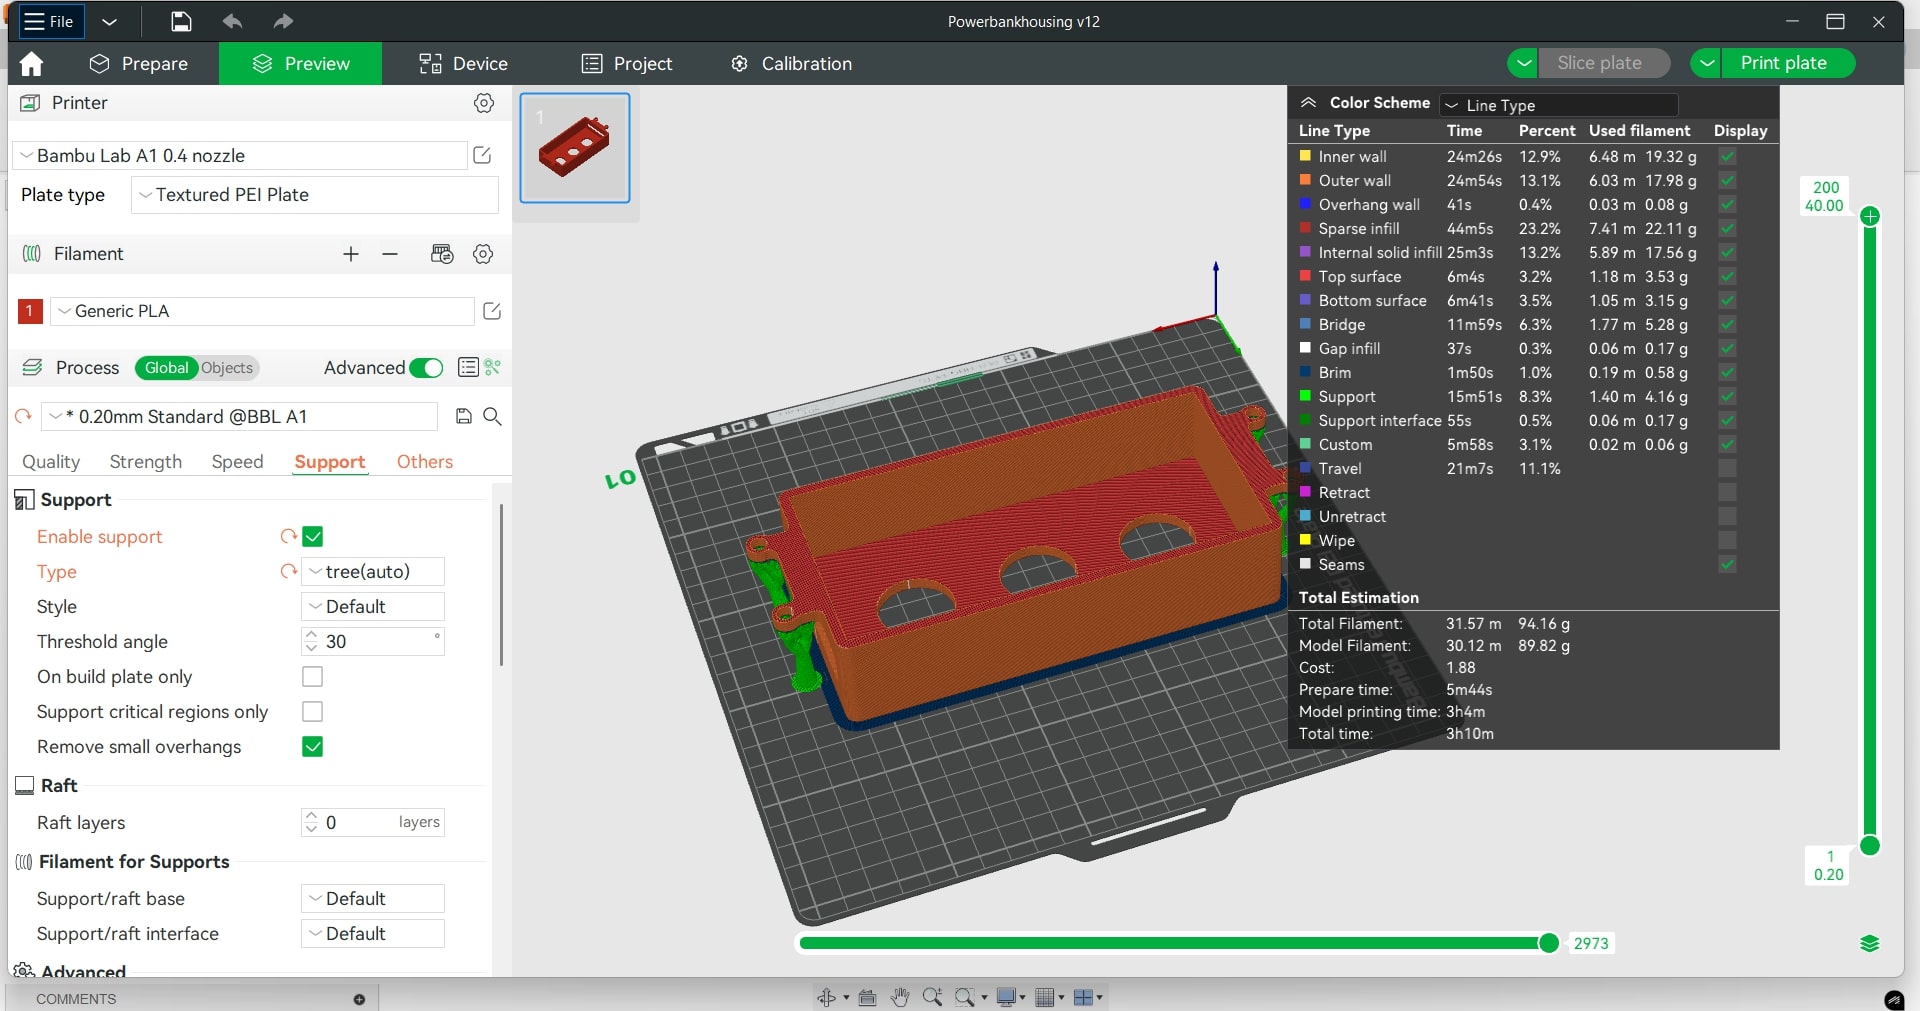
Task: Select the Global process scope
Action: (x=166, y=368)
